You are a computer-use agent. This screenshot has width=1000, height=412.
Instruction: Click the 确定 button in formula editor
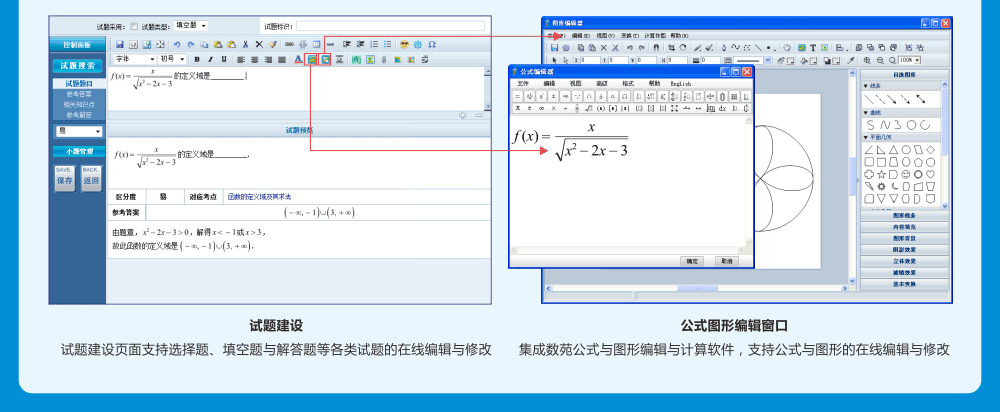(x=692, y=260)
